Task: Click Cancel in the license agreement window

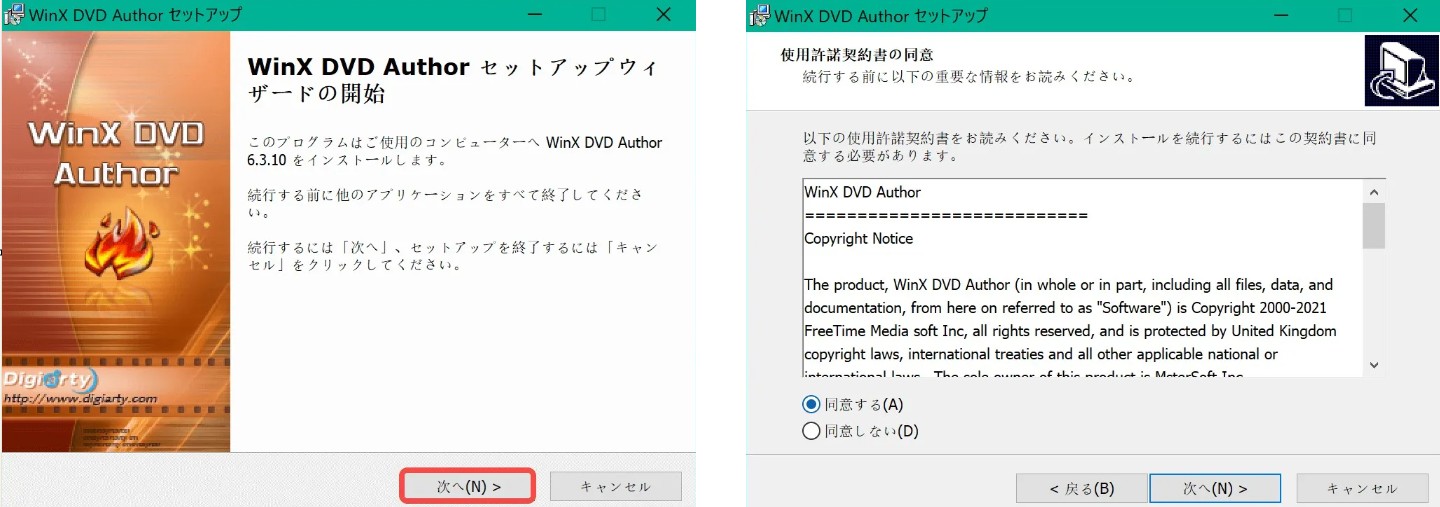Action: click(x=1362, y=488)
